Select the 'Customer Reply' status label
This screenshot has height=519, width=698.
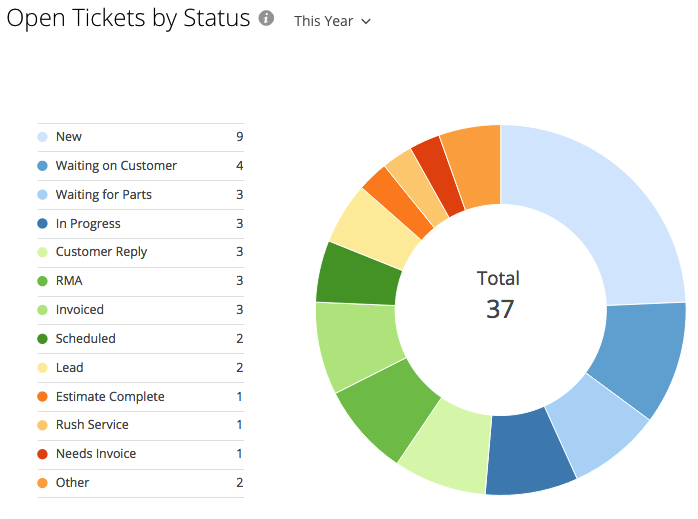pyautogui.click(x=101, y=252)
